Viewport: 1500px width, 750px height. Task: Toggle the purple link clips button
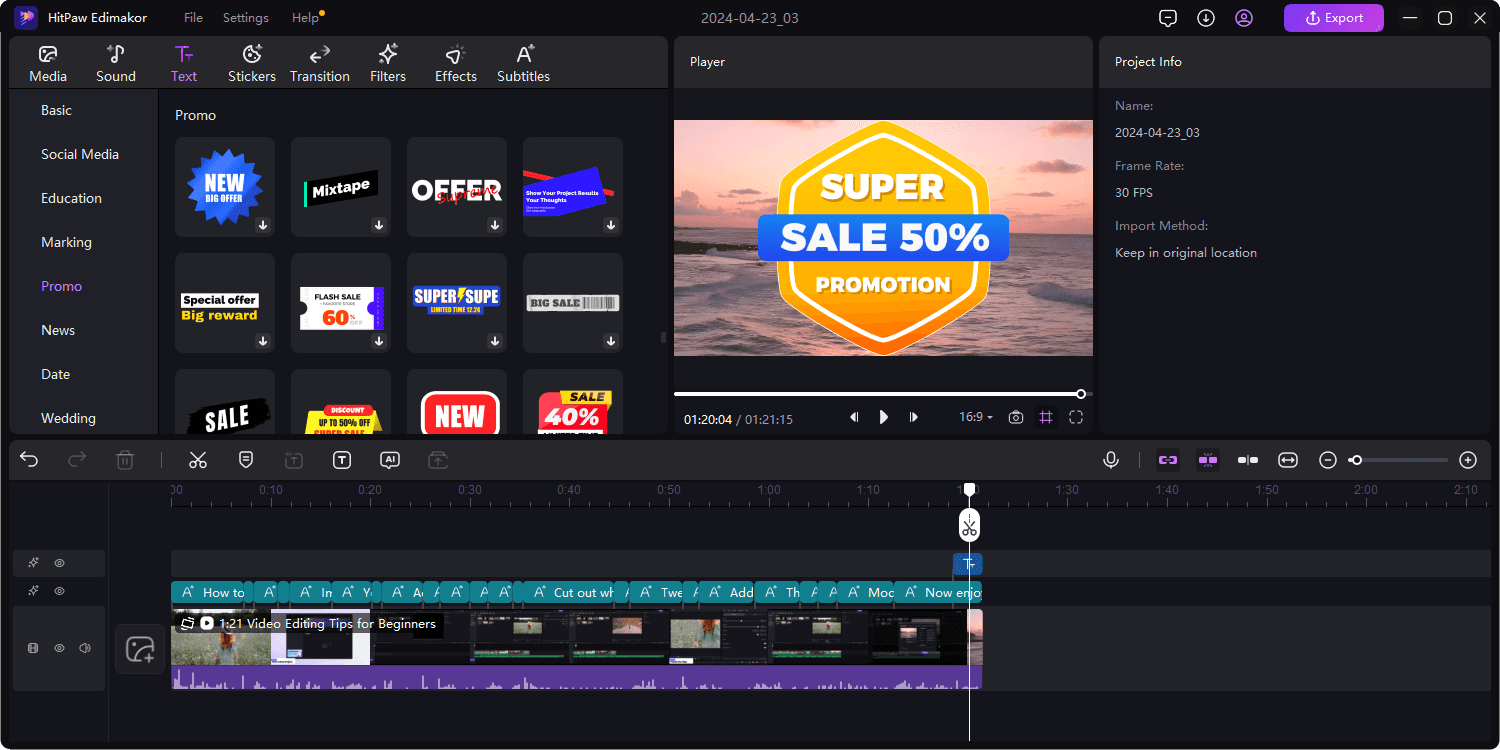[1168, 460]
